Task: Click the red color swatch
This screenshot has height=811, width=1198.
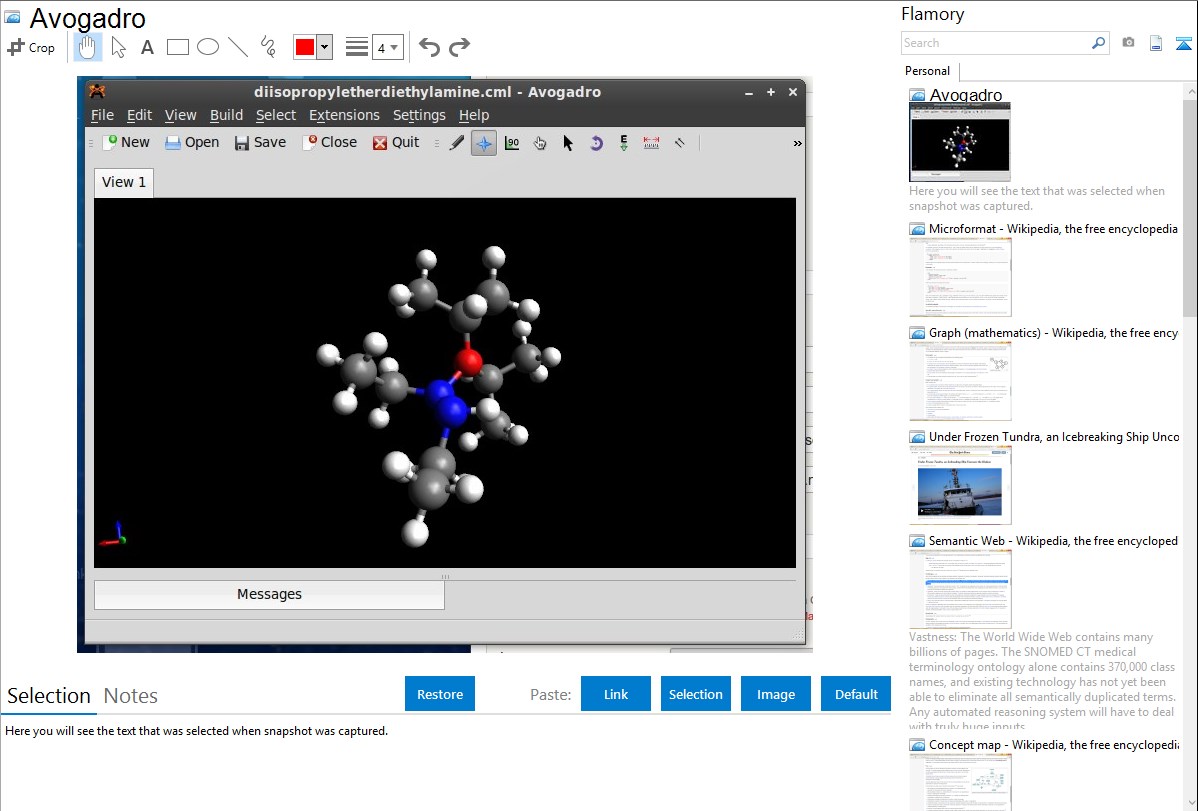Action: coord(305,47)
